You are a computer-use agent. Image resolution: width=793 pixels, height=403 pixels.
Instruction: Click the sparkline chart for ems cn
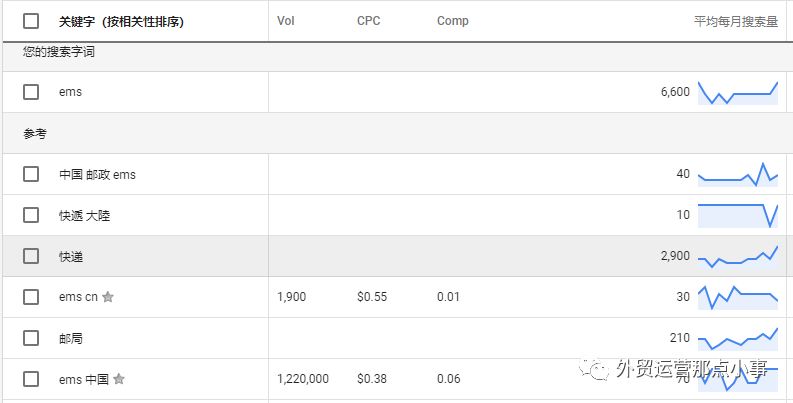pos(738,297)
